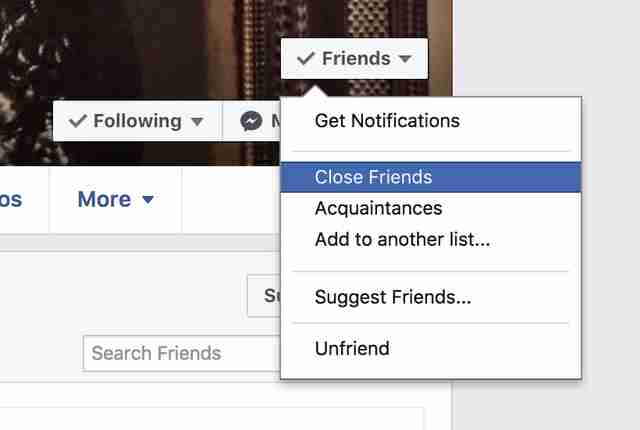640x430 pixels.
Task: Click the checkmark icon beside Following
Action: (x=77, y=121)
